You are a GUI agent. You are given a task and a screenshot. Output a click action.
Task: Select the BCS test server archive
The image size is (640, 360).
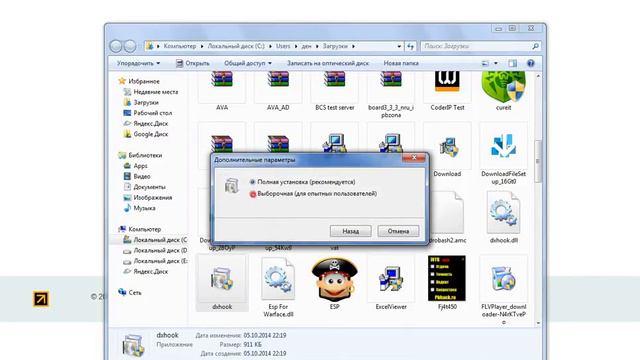335,80
